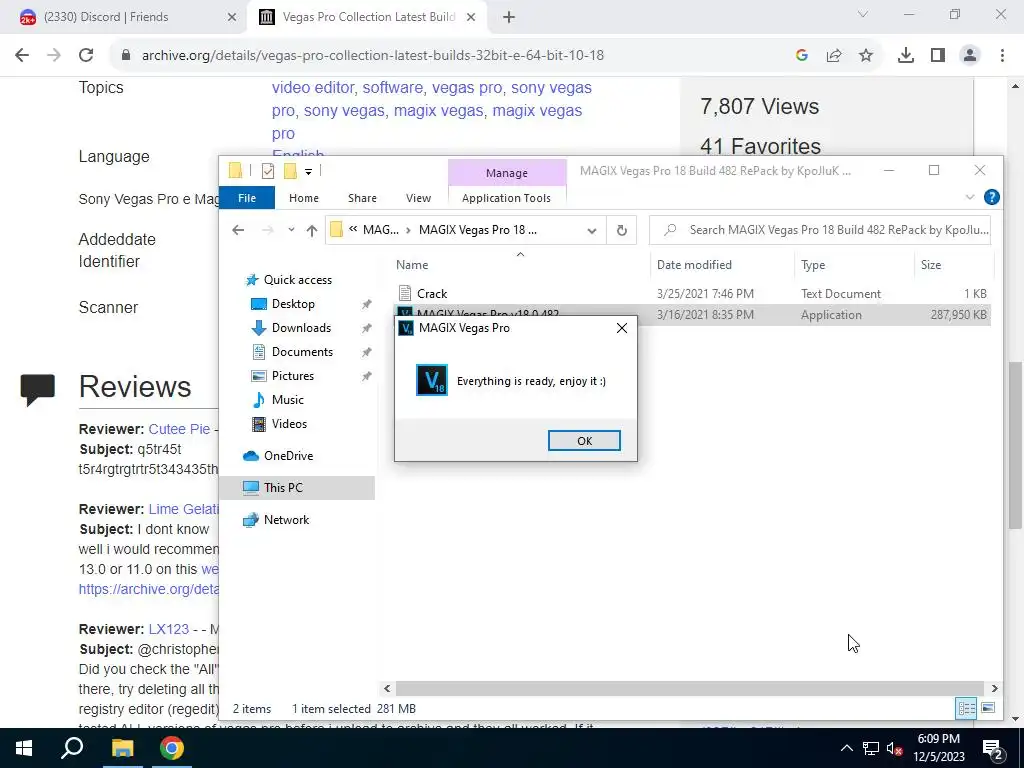
Task: Expand the address bar history dropdown
Action: pyautogui.click(x=592, y=231)
